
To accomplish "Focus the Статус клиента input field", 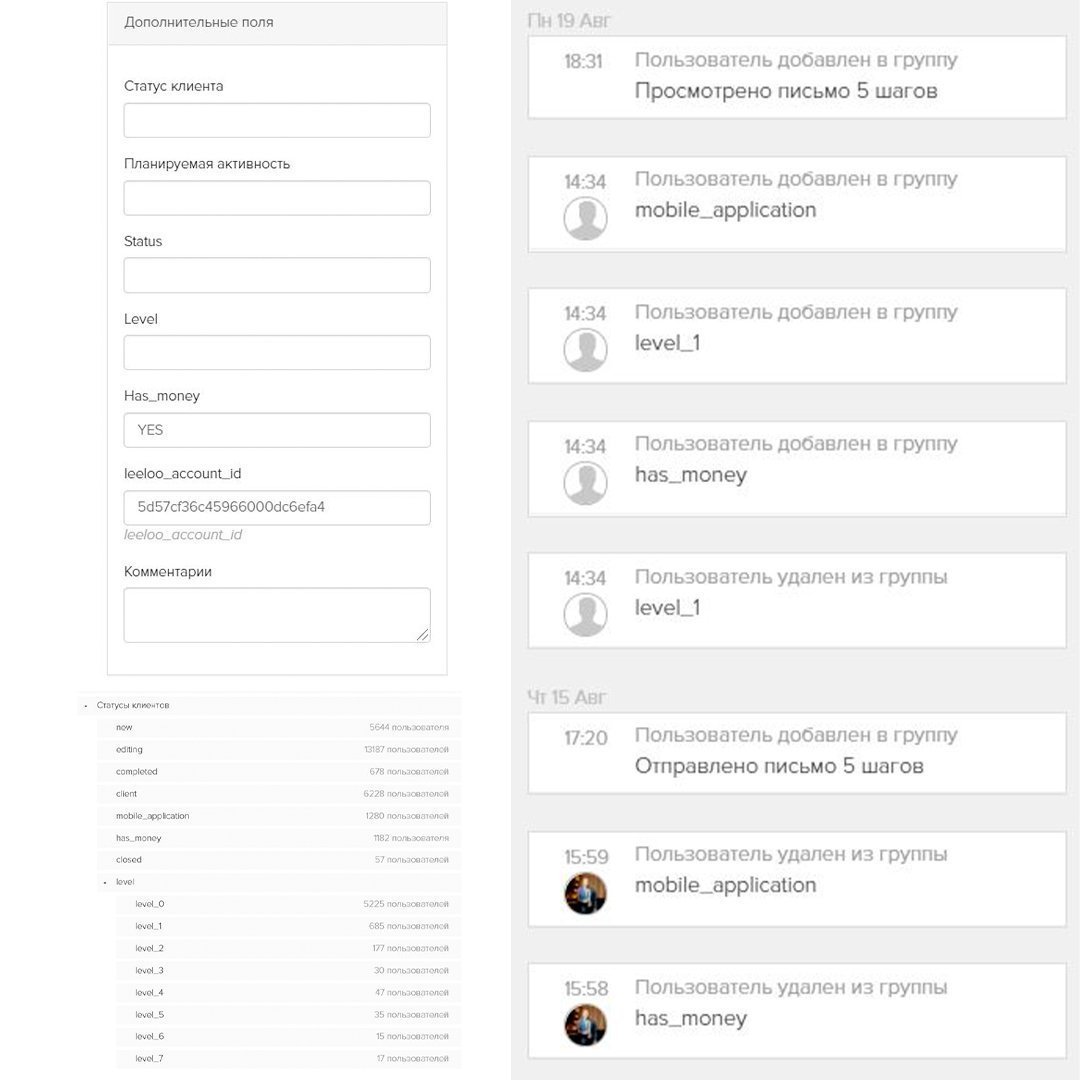I will (277, 120).
